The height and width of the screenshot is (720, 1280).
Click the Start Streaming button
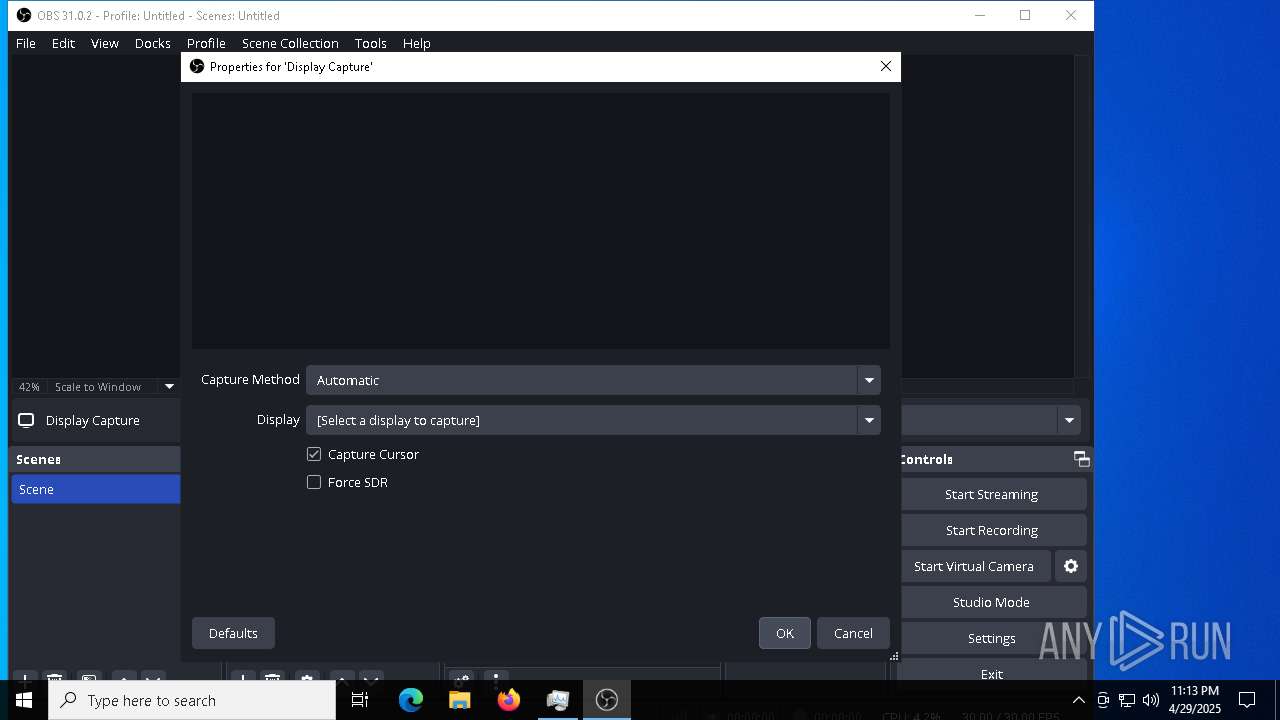tap(992, 494)
